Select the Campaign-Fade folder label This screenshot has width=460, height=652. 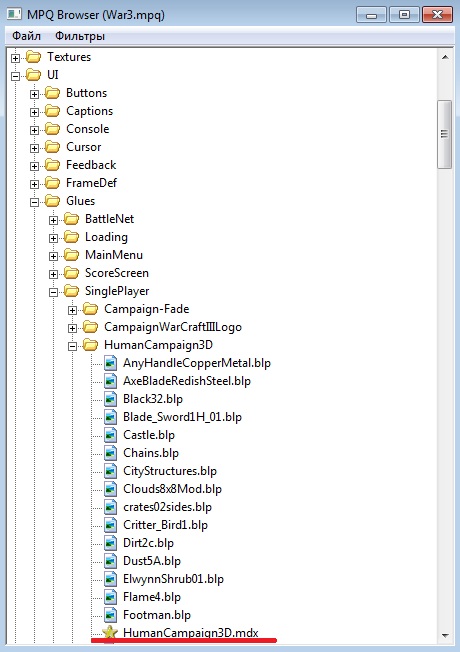pyautogui.click(x=147, y=309)
